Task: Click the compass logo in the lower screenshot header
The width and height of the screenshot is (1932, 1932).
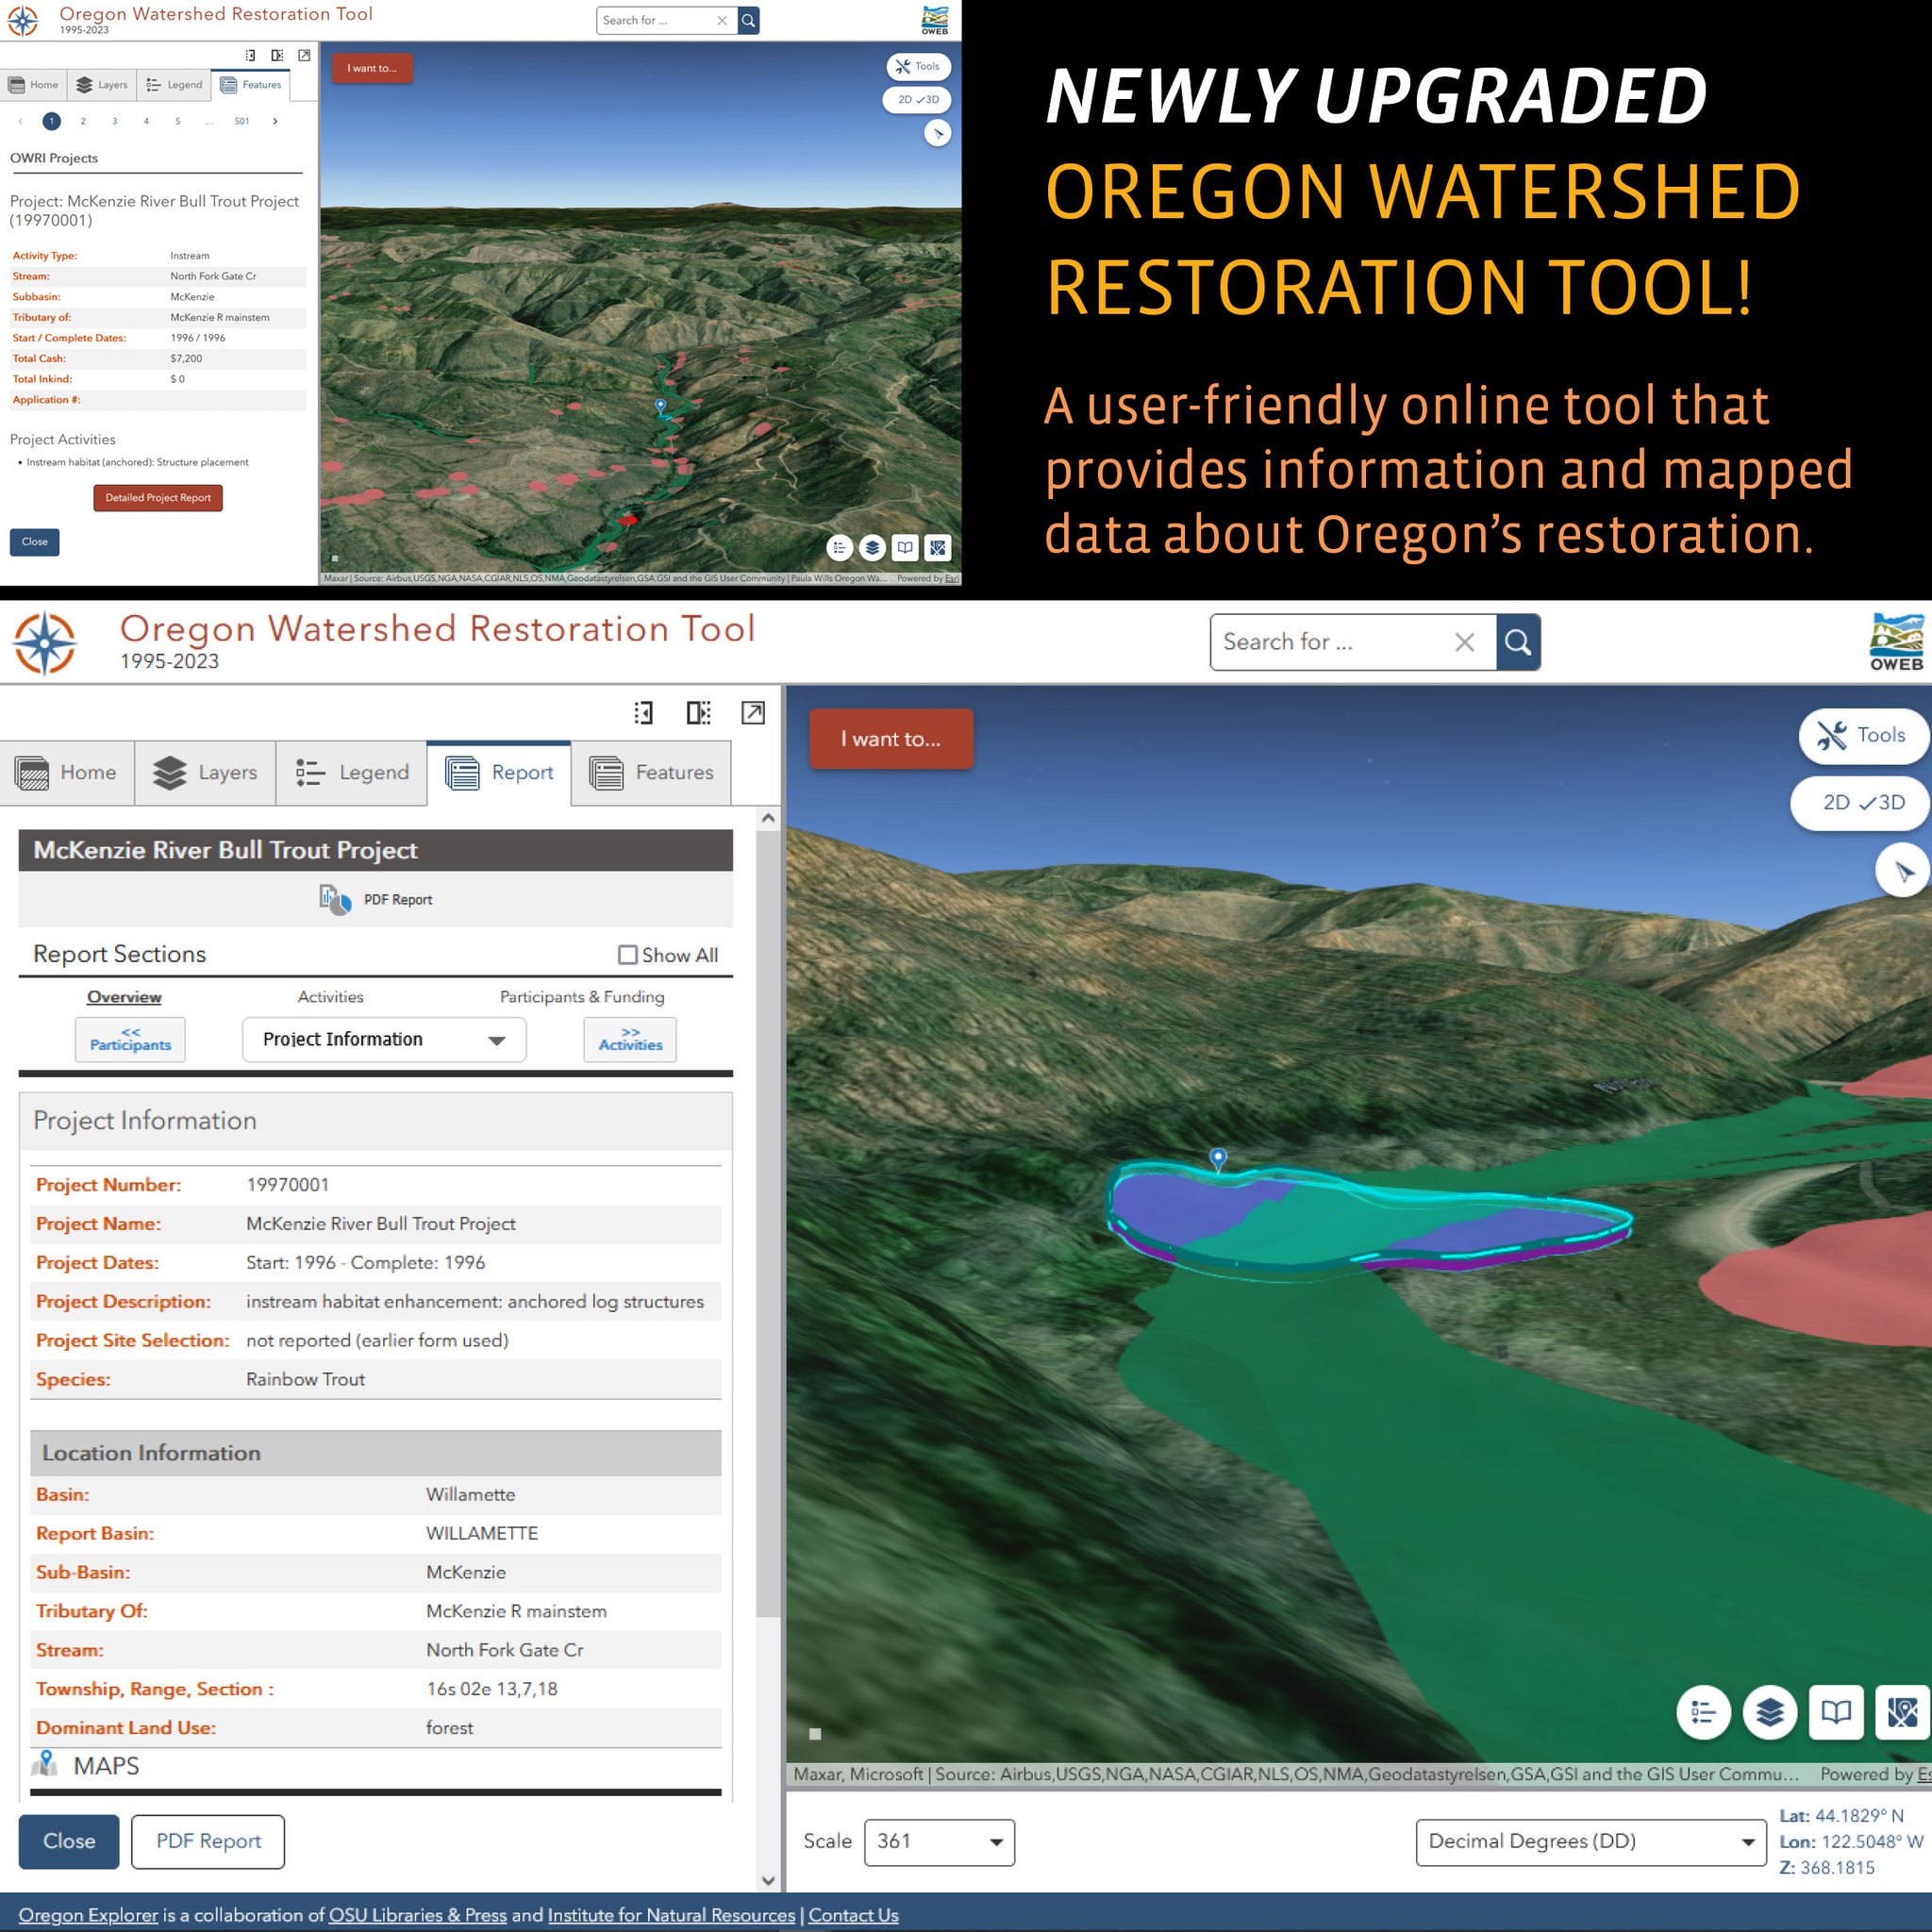Action: (x=45, y=643)
